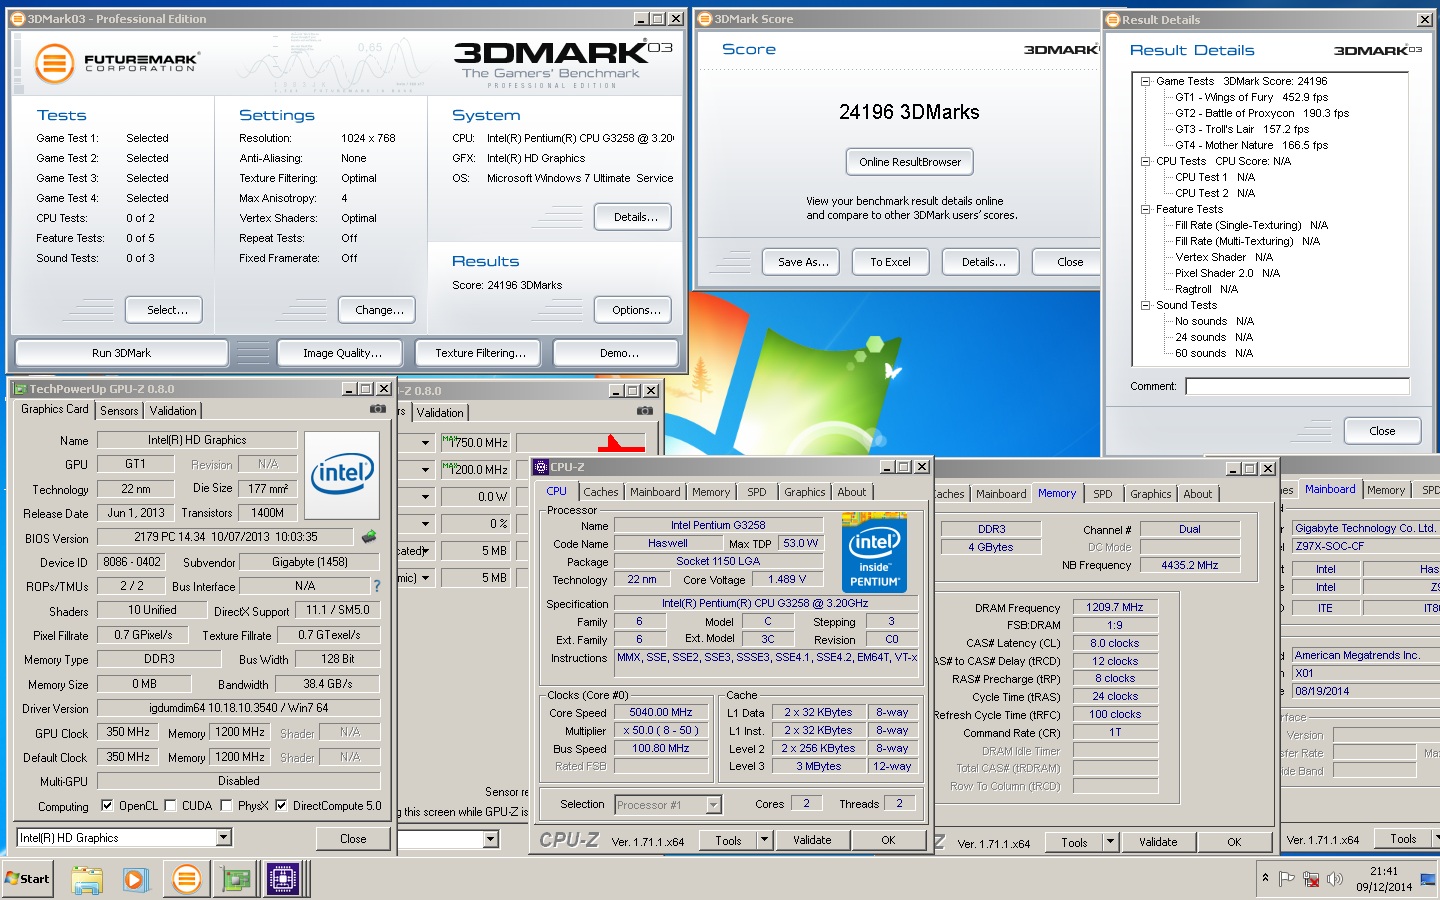Click the GPU-Z screenshot camera icon
This screenshot has width=1440, height=900.
(x=377, y=409)
